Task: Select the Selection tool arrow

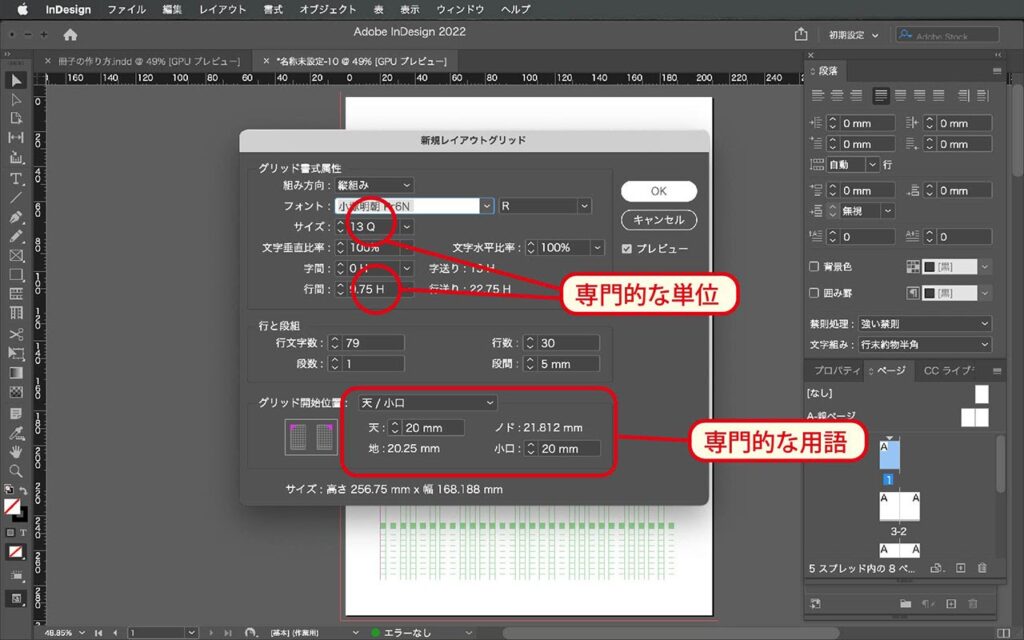Action: (x=16, y=80)
